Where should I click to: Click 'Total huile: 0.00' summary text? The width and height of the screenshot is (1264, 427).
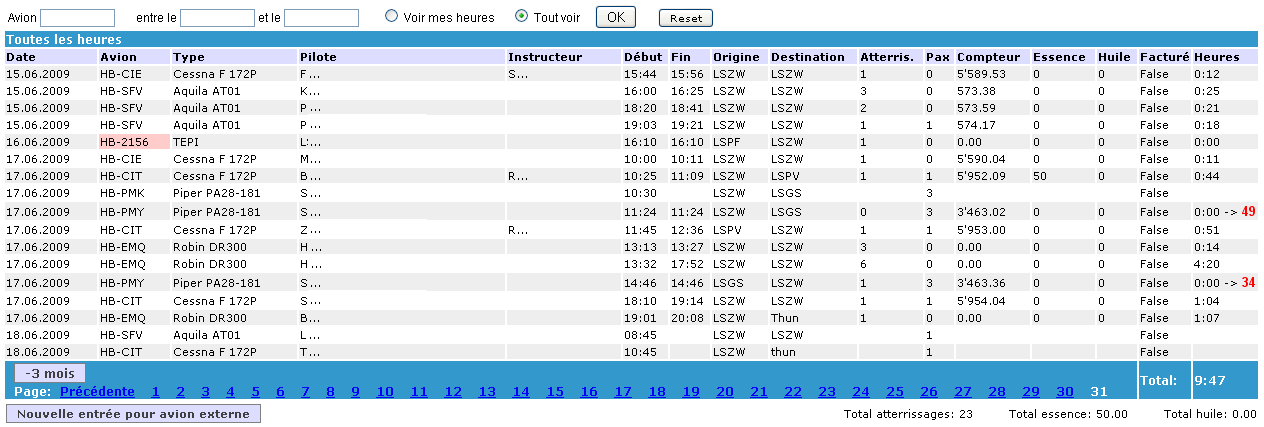(x=1210, y=414)
